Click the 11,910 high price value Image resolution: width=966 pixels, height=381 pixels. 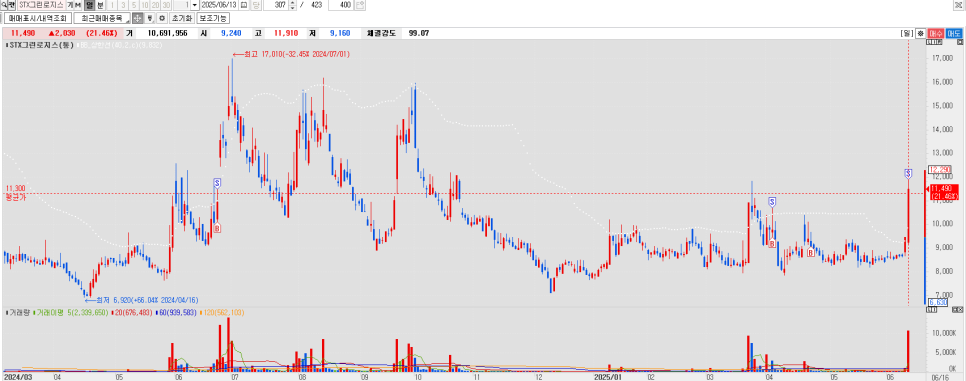[285, 33]
